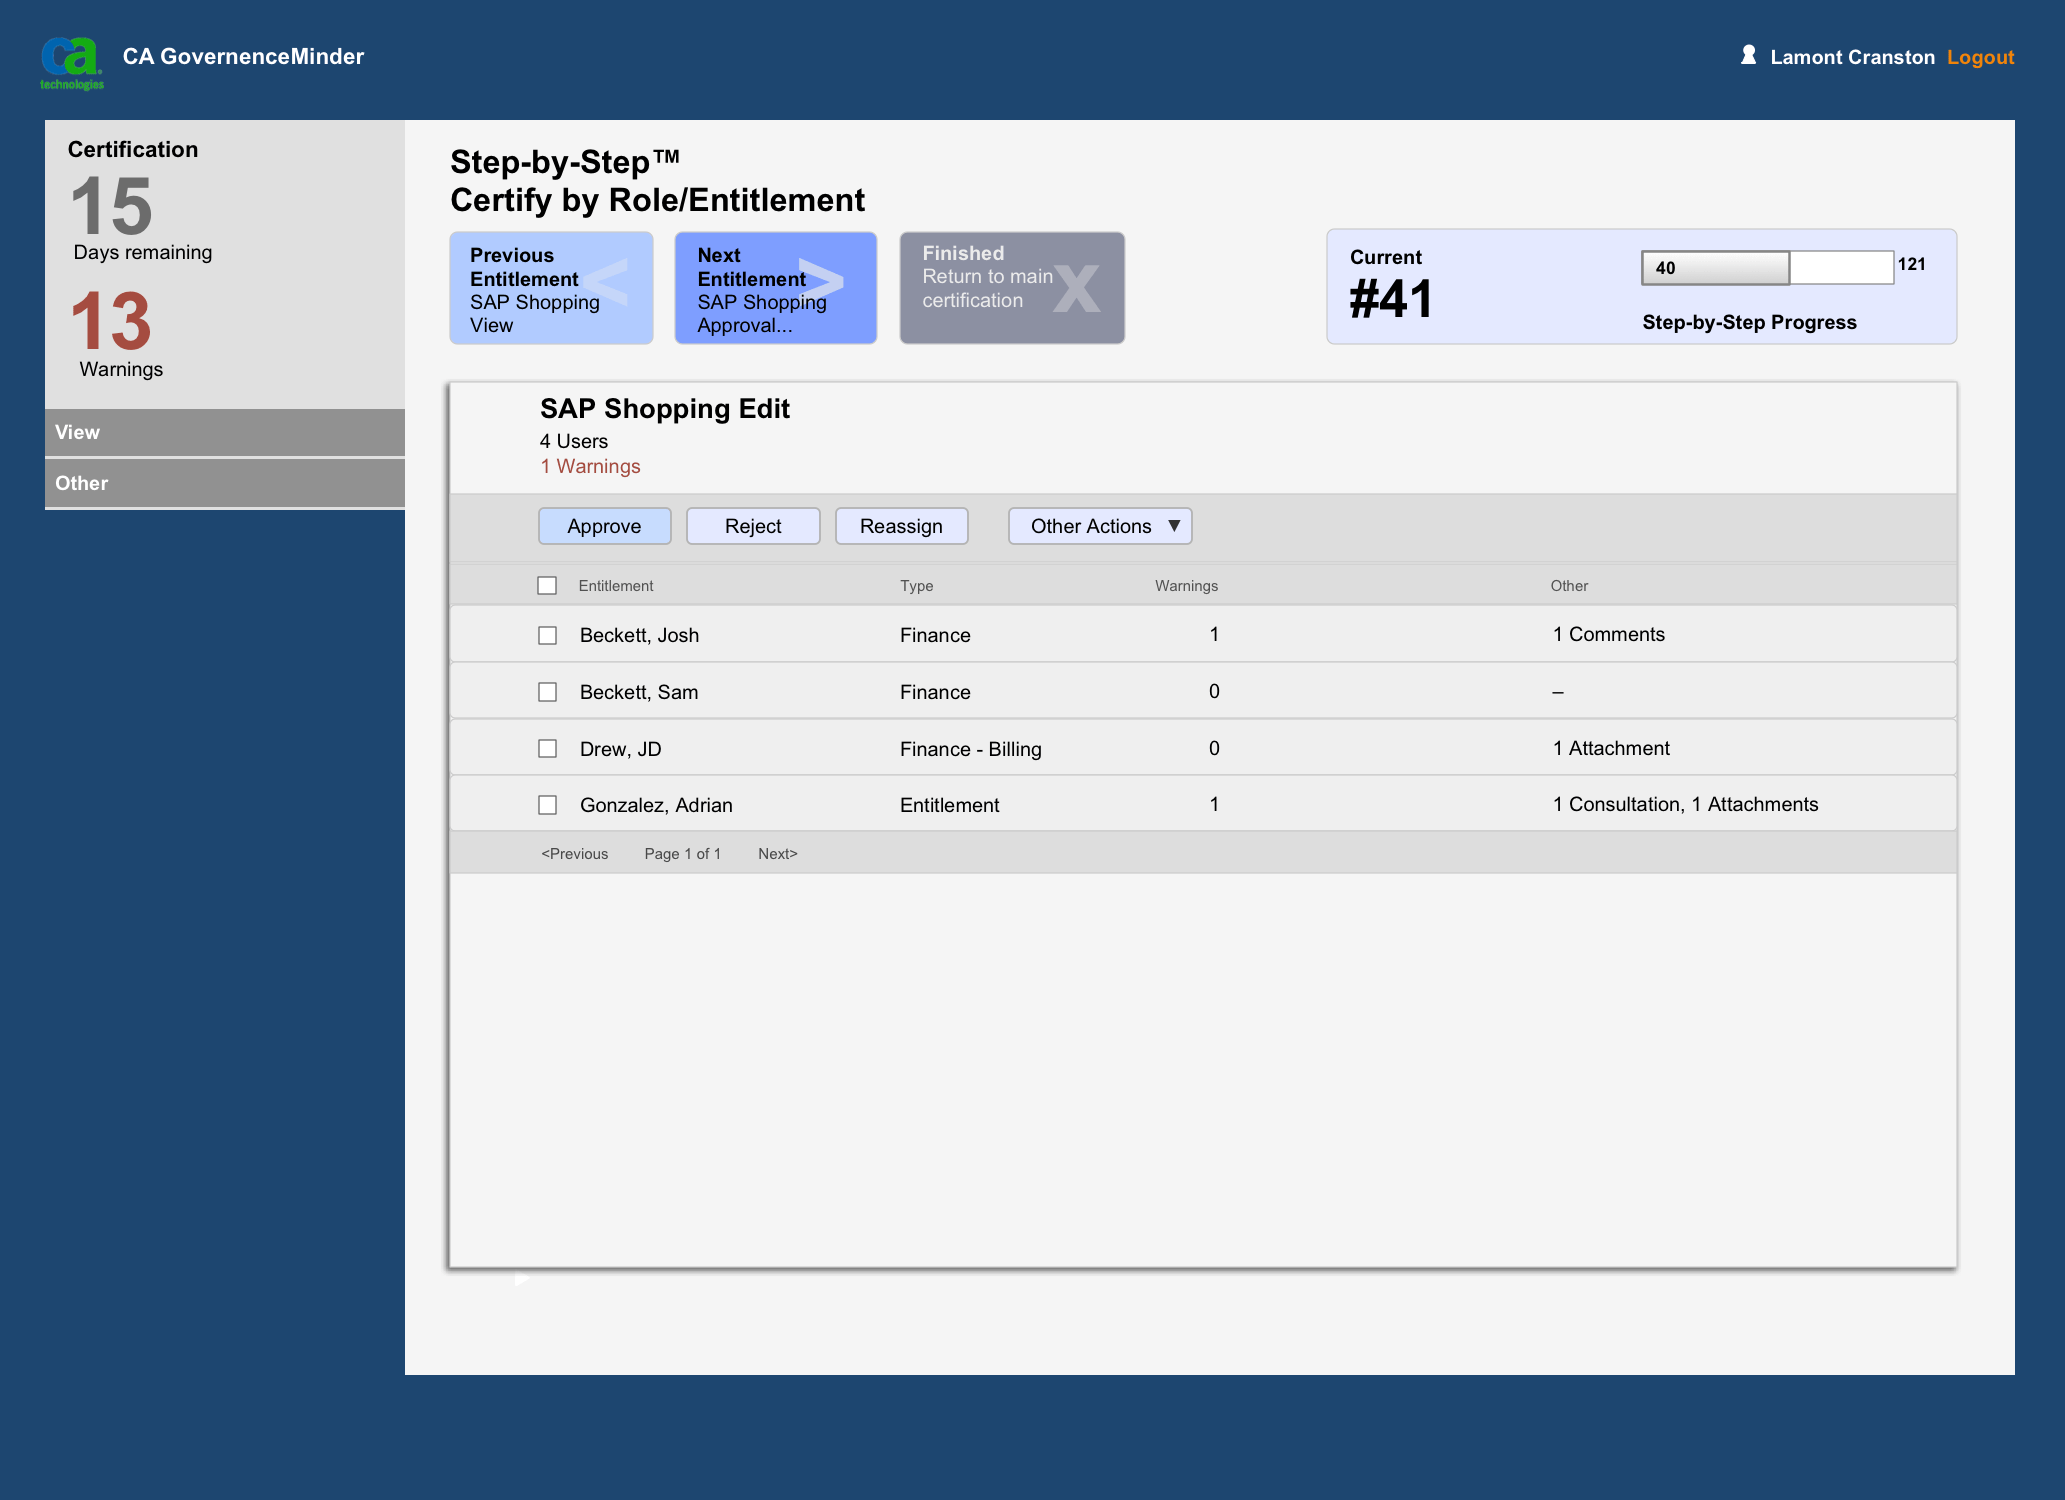
Task: Click the Reassign button
Action: coord(901,526)
